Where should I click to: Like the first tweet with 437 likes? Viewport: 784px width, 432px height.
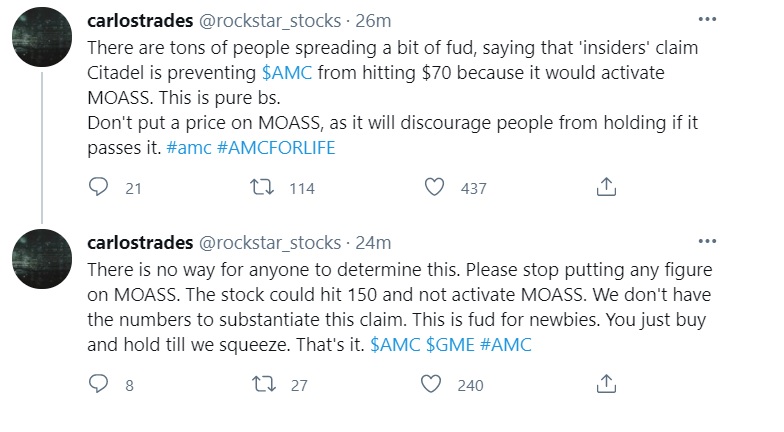[x=433, y=187]
